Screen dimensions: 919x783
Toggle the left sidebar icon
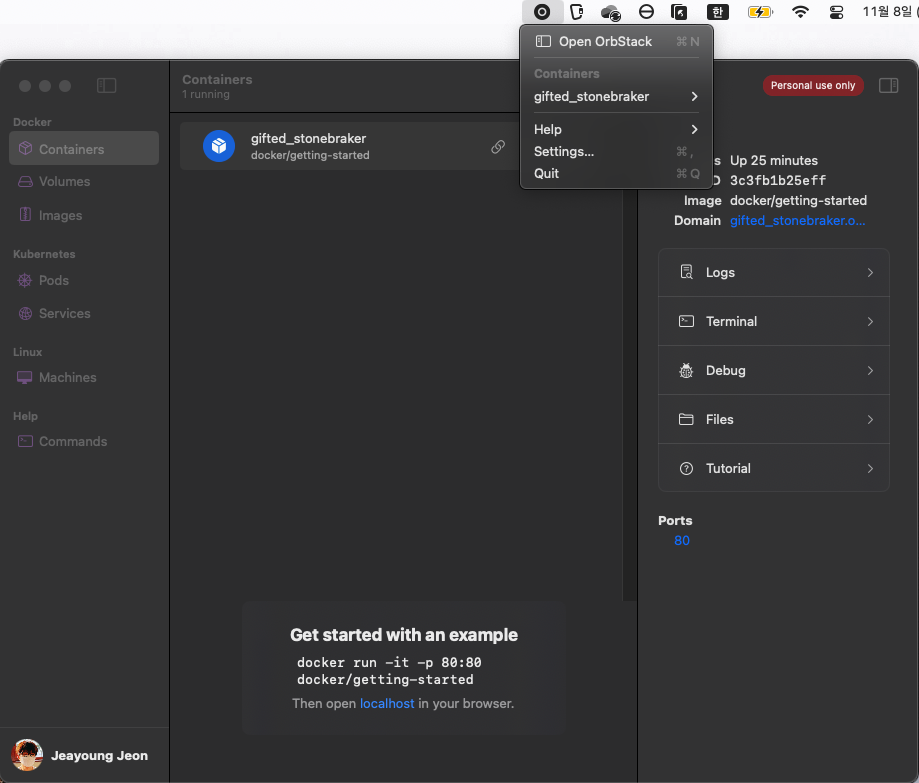[x=107, y=86]
